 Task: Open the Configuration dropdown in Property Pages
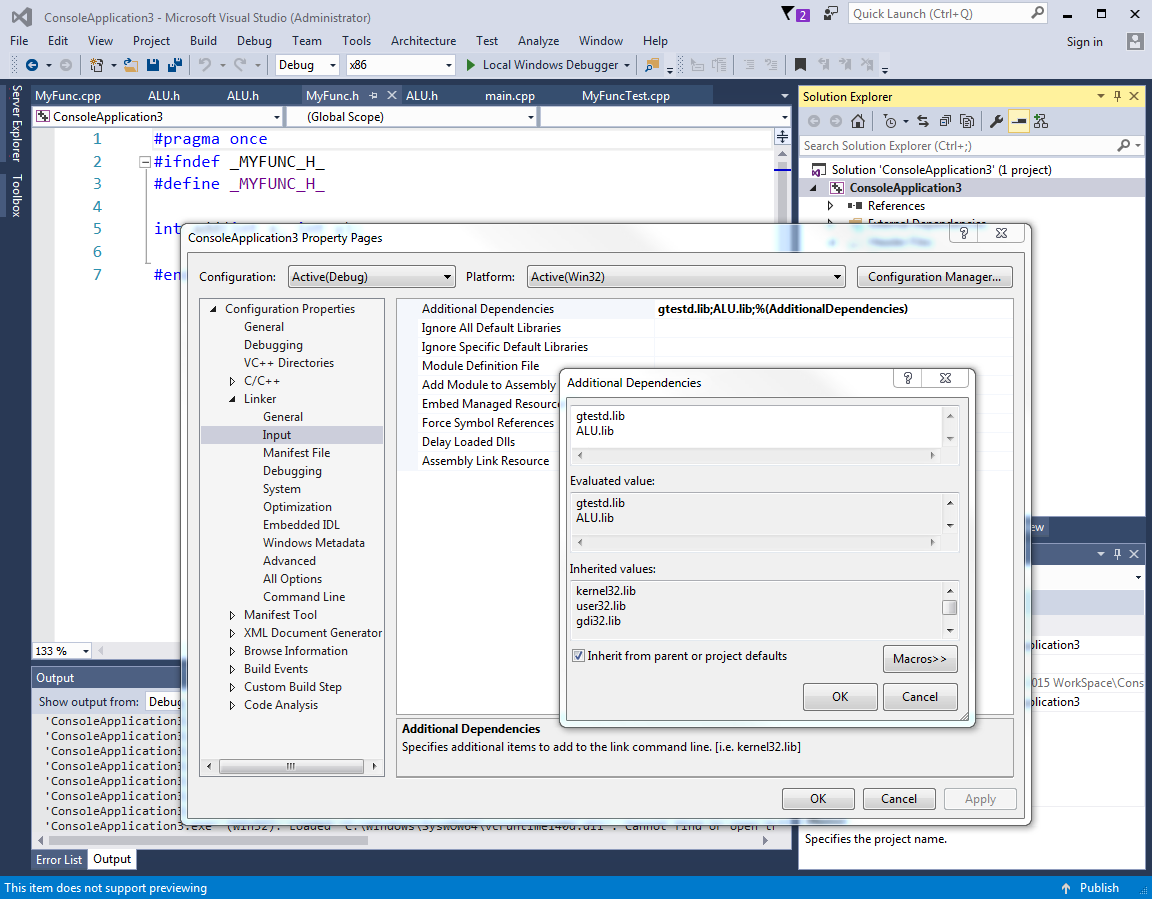pos(371,277)
